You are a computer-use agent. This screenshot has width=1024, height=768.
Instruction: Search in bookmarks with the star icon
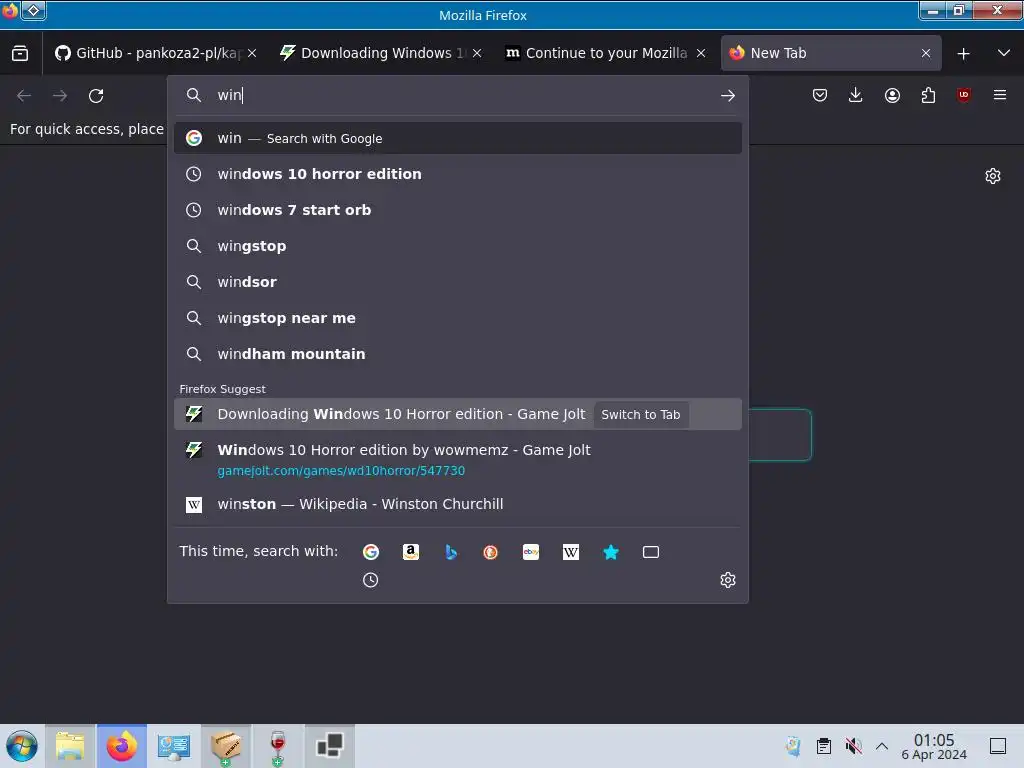click(x=611, y=552)
